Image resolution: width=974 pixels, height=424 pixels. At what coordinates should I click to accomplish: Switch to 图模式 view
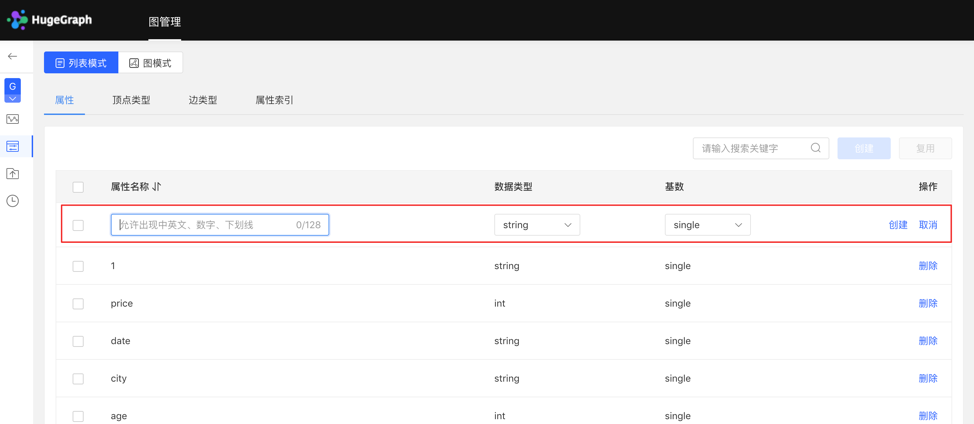(x=150, y=63)
